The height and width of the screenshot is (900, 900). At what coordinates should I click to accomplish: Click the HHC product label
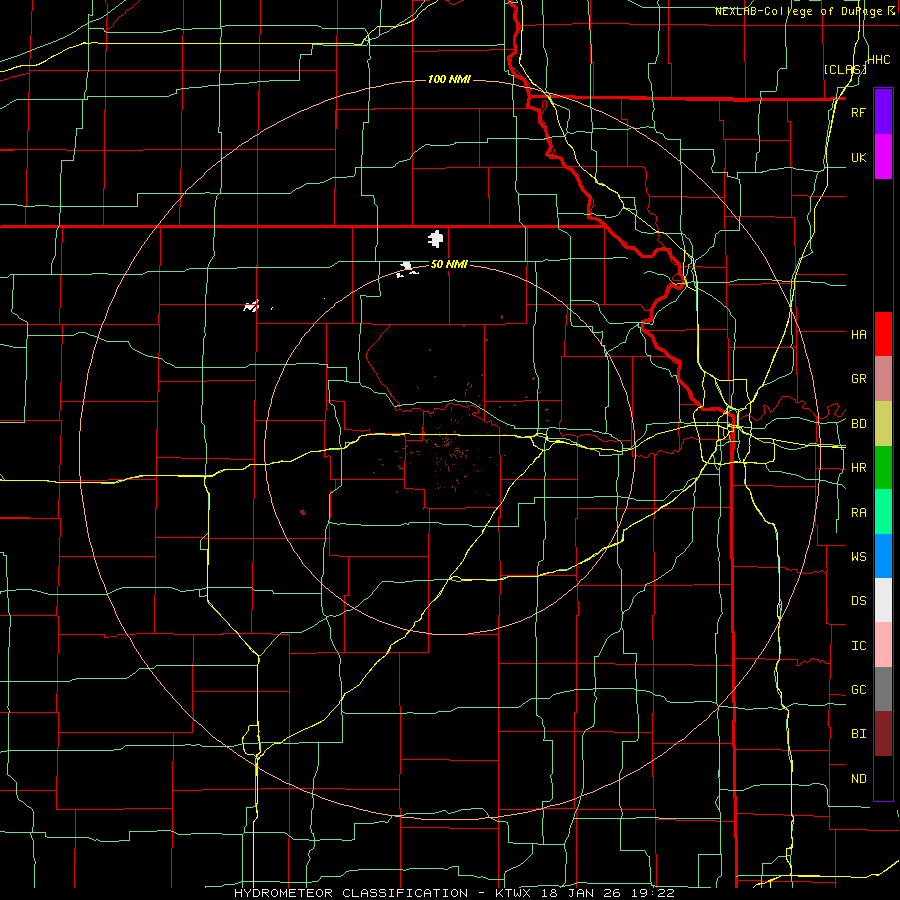[878, 60]
